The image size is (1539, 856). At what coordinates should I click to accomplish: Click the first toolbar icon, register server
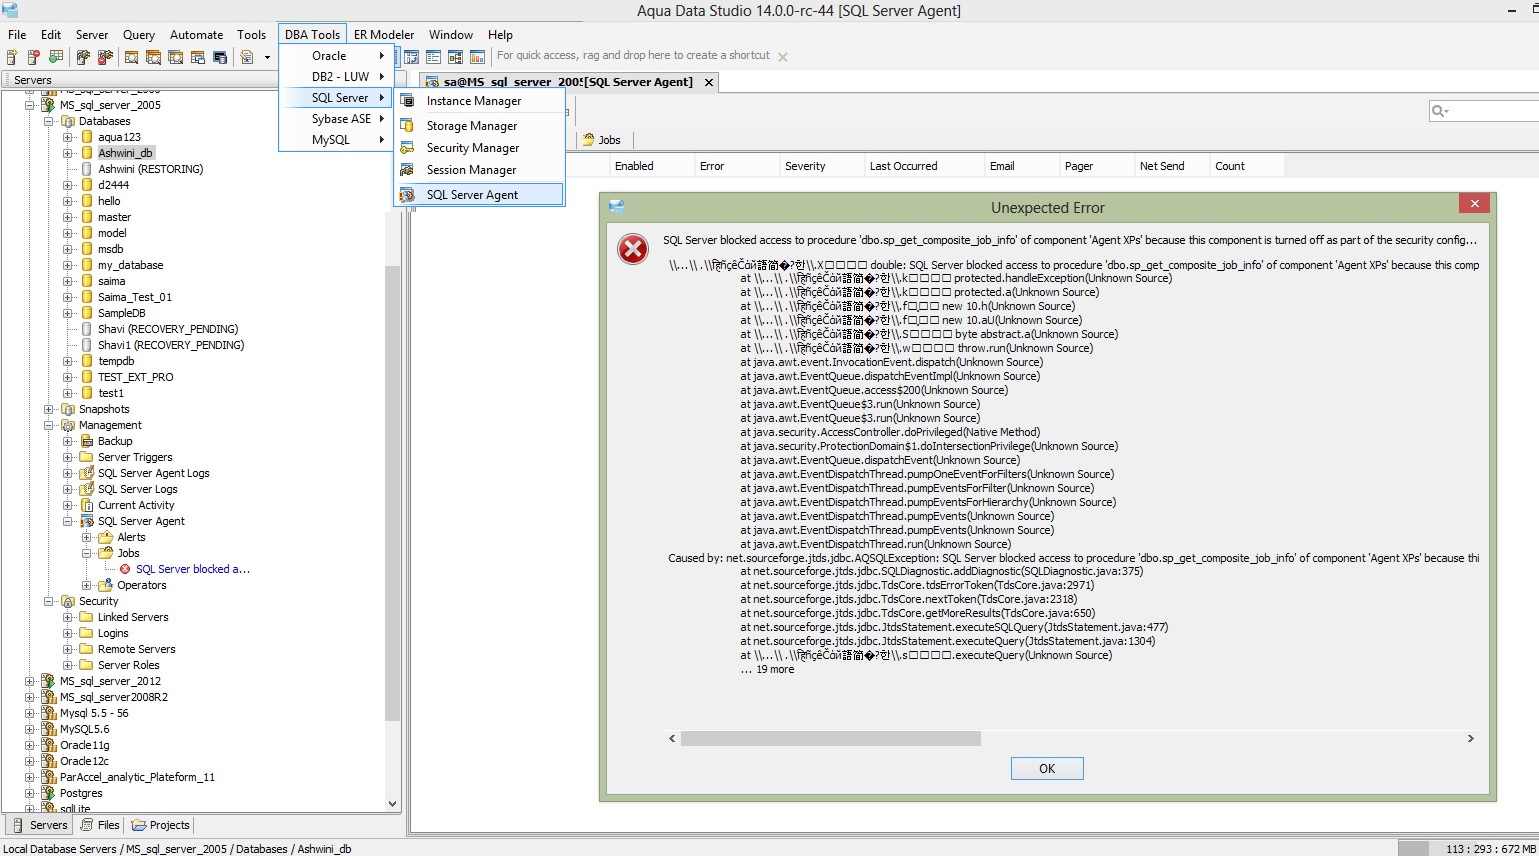click(x=12, y=57)
